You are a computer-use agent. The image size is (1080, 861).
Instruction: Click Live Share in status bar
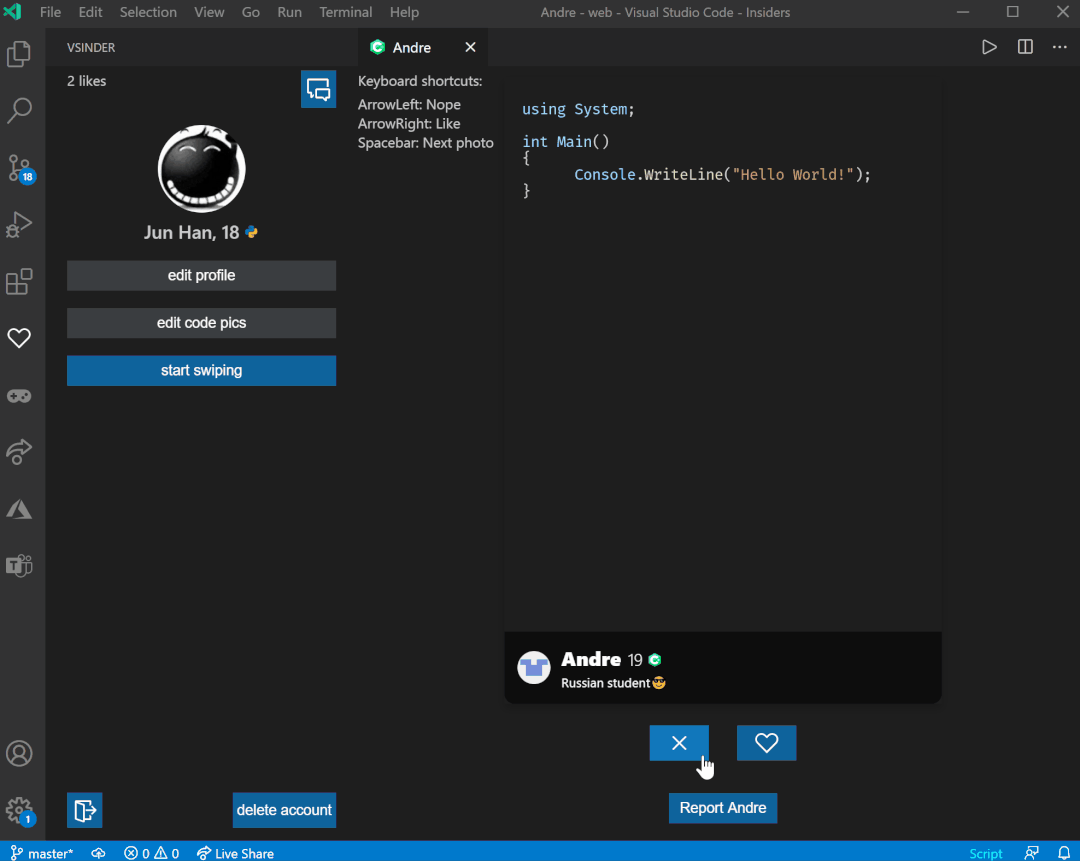point(236,853)
